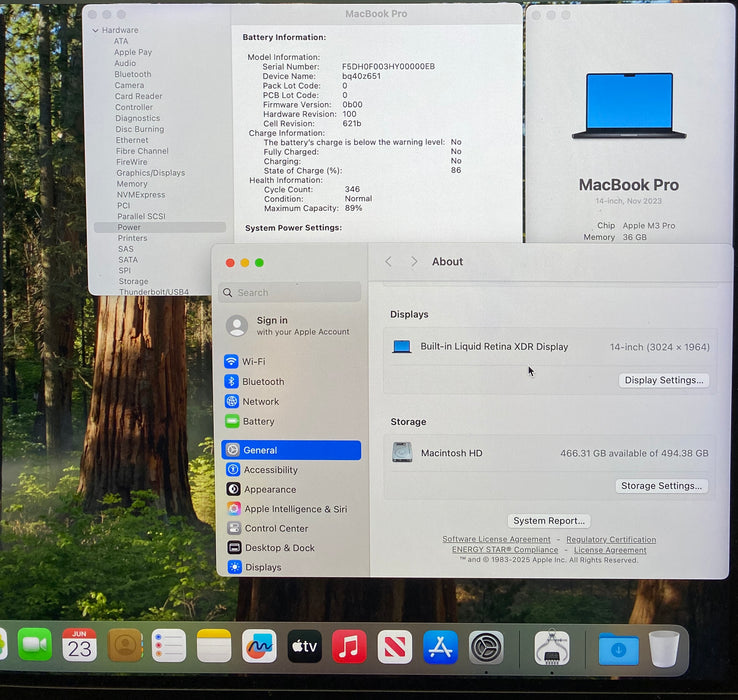Select Disc Burning in hardware list
Viewport: 738px width, 700px height.
[140, 129]
